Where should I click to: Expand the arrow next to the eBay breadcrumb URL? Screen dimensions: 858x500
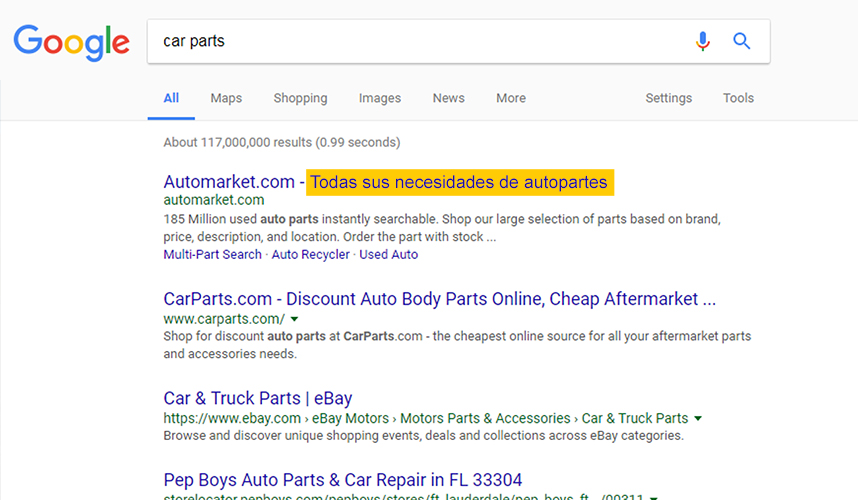click(698, 418)
